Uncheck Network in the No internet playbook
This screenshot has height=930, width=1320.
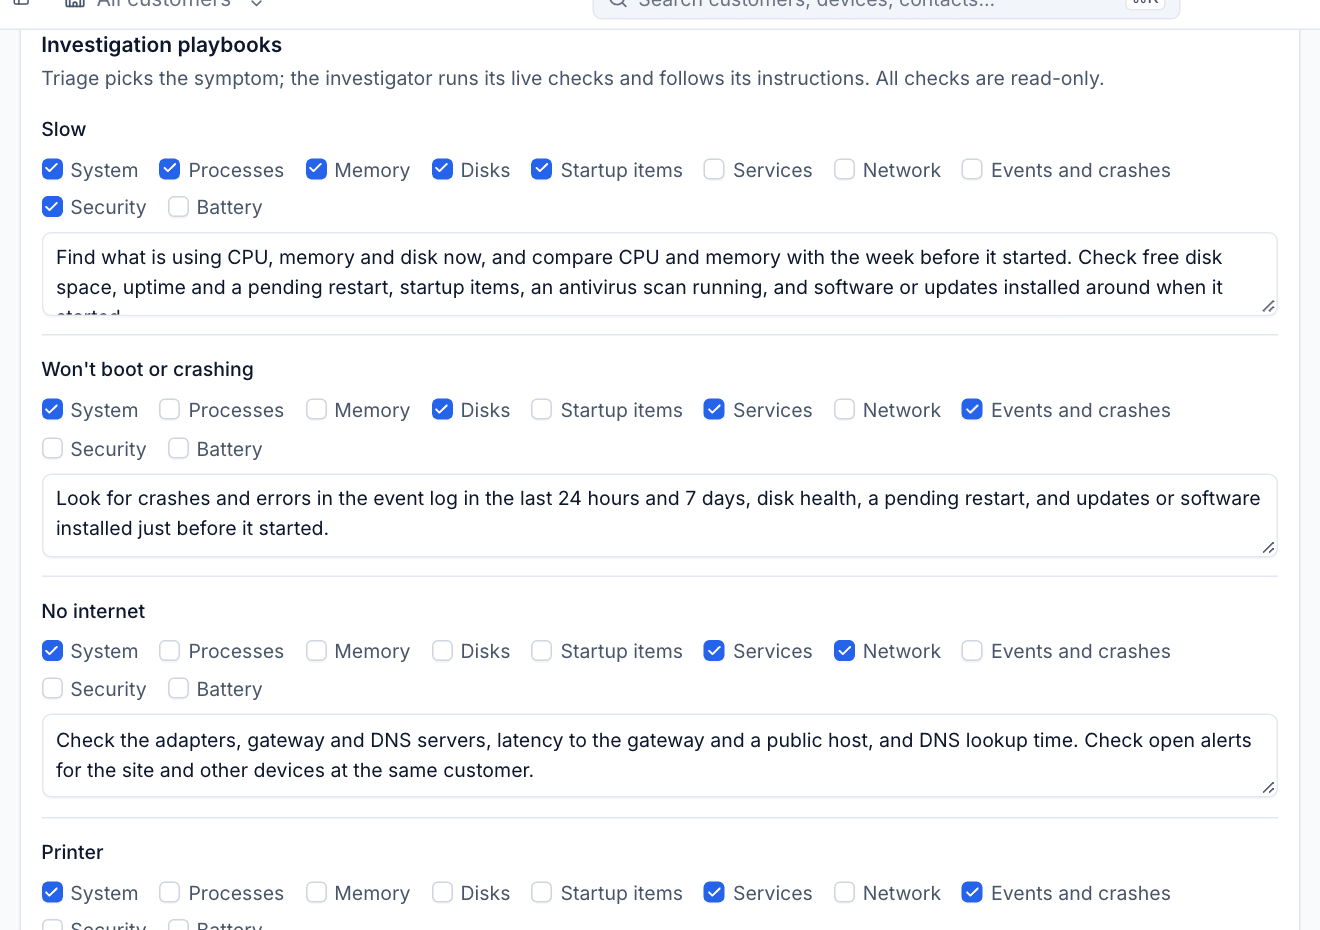tap(845, 650)
